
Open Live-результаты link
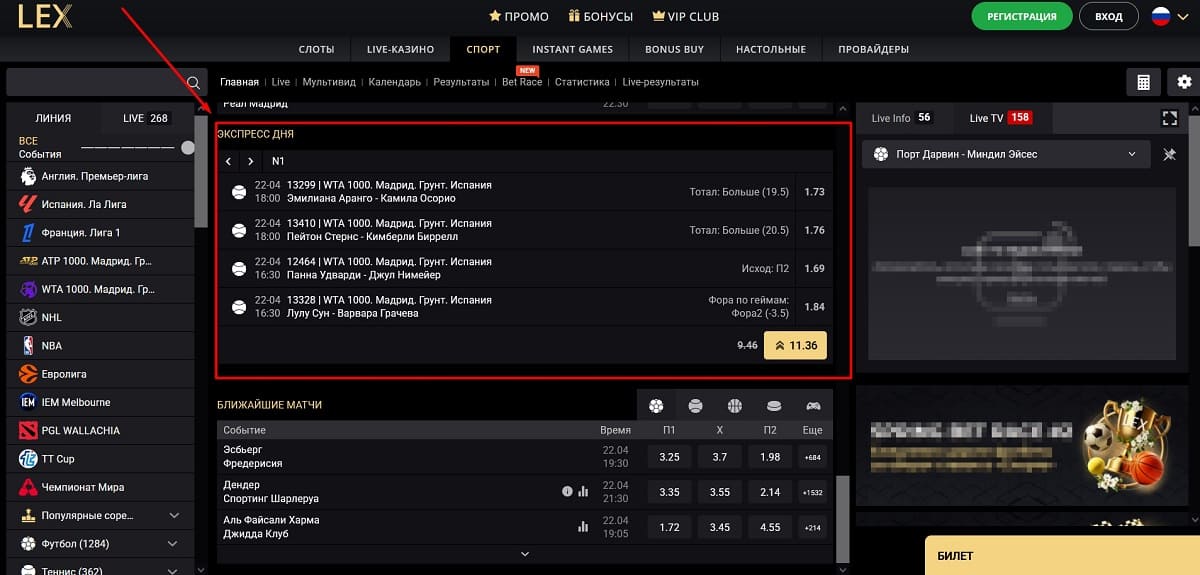660,82
